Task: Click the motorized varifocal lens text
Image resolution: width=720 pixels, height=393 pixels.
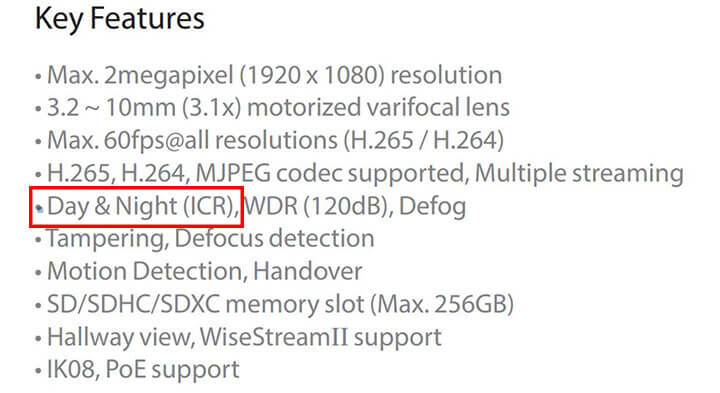Action: coord(378,107)
